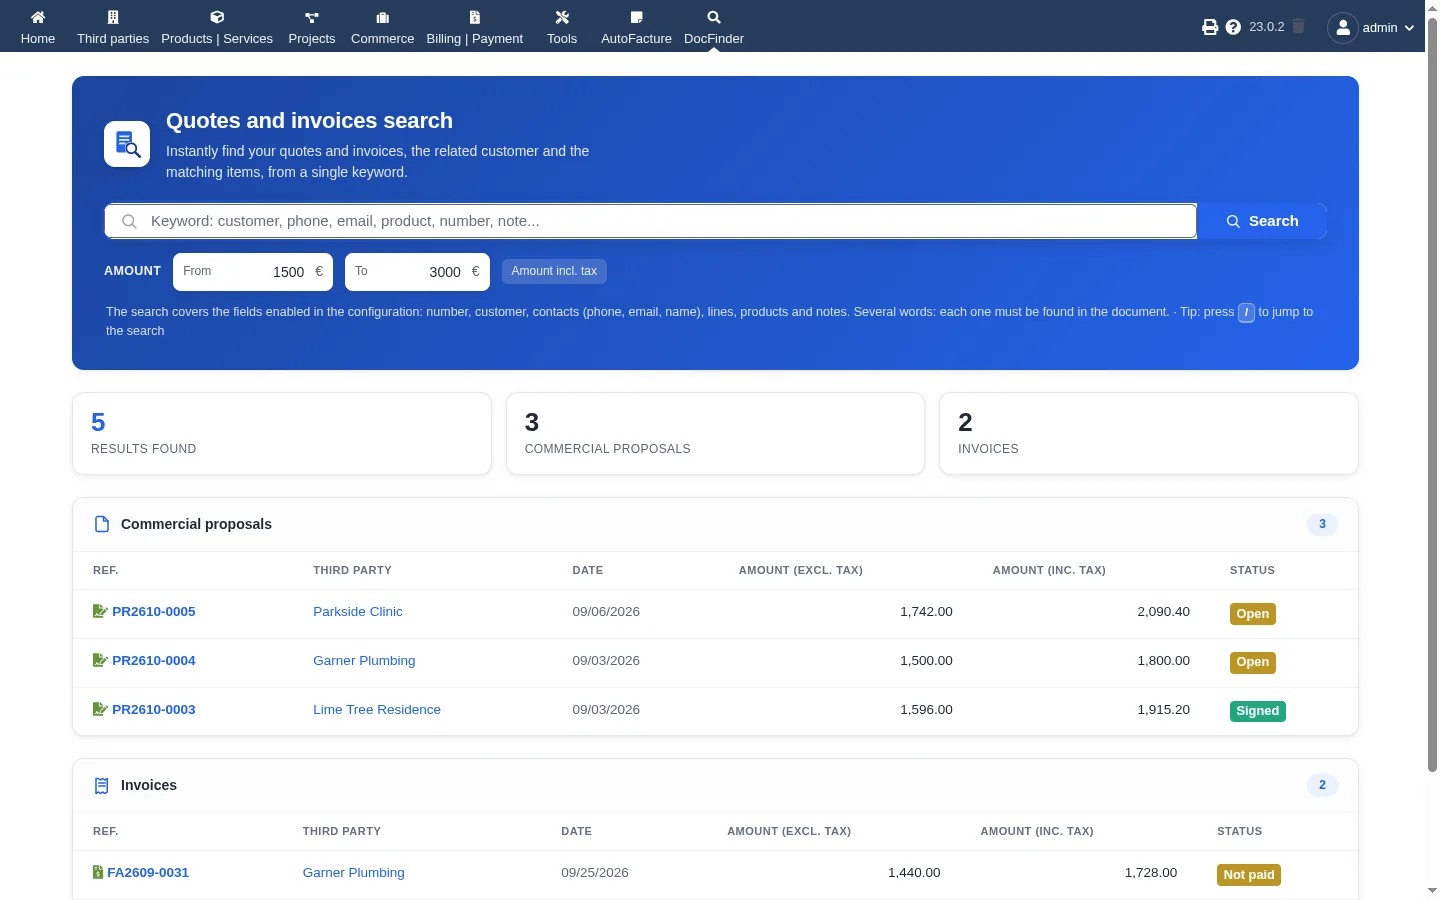This screenshot has height=900, width=1440.
Task: Click the proposal icon beside PR2610-0004
Action: (100, 660)
